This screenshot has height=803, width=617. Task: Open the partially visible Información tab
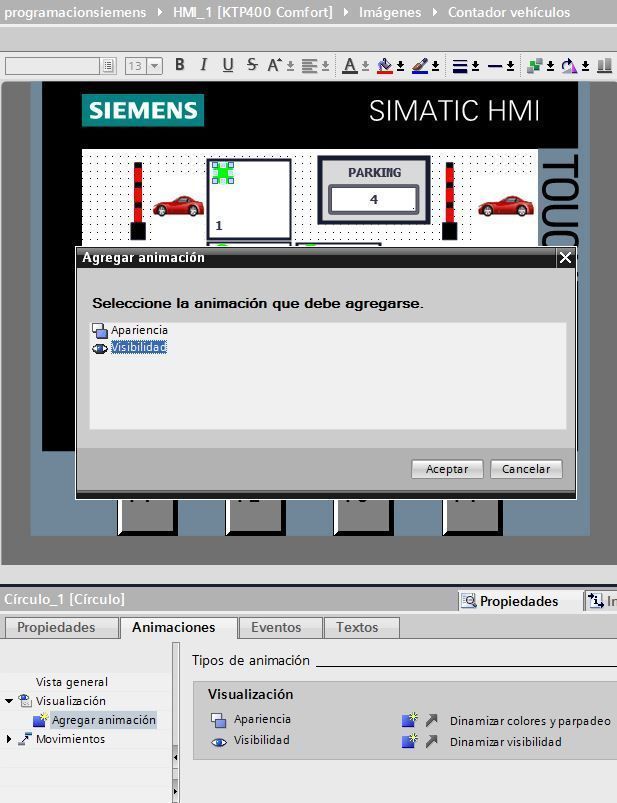coord(602,601)
